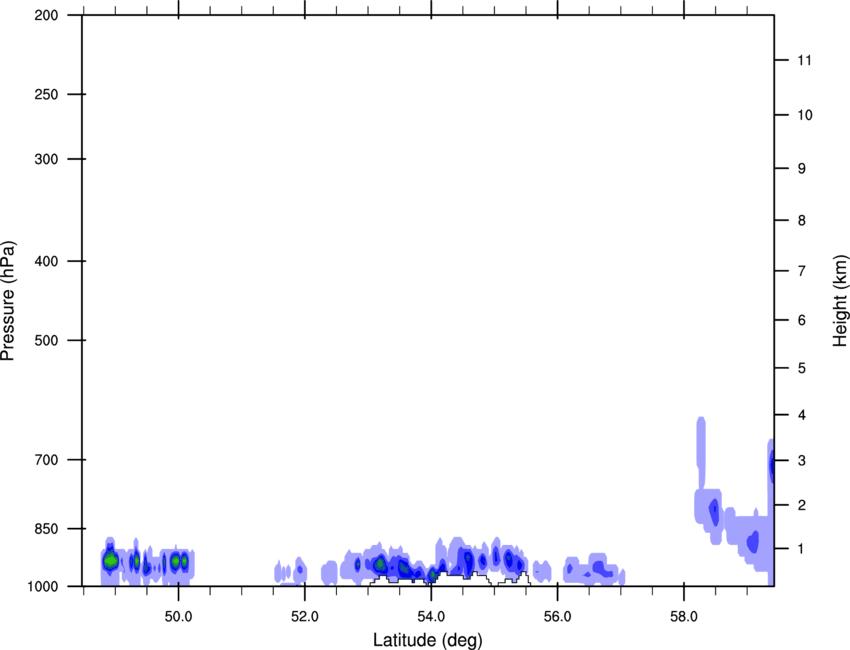This screenshot has width=850, height=650.
Task: Click the 7 km height label
Action: click(x=802, y=271)
